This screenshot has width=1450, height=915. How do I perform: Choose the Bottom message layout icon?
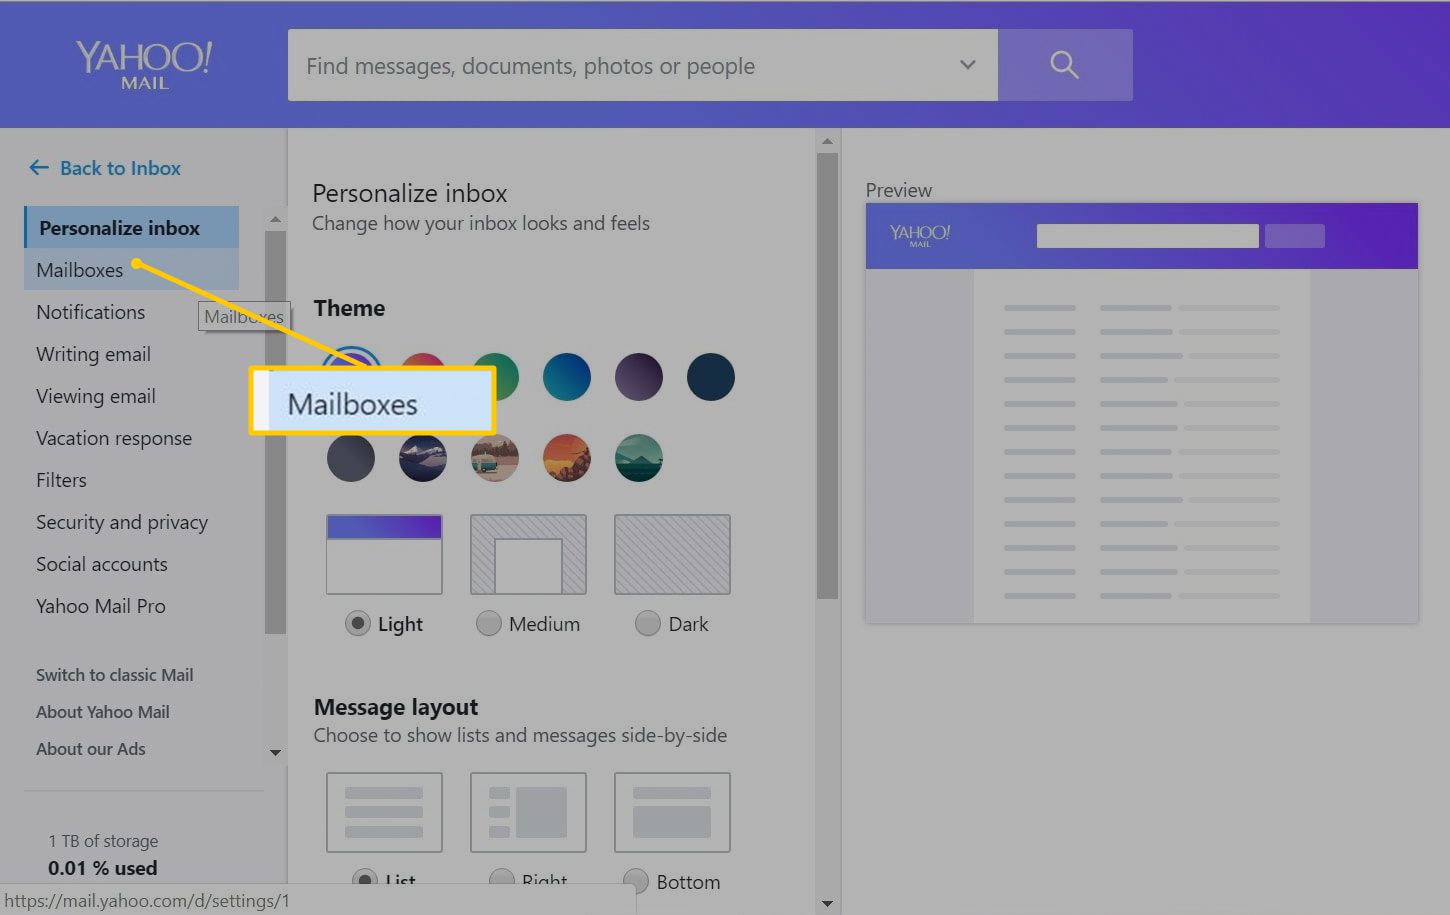coord(672,812)
